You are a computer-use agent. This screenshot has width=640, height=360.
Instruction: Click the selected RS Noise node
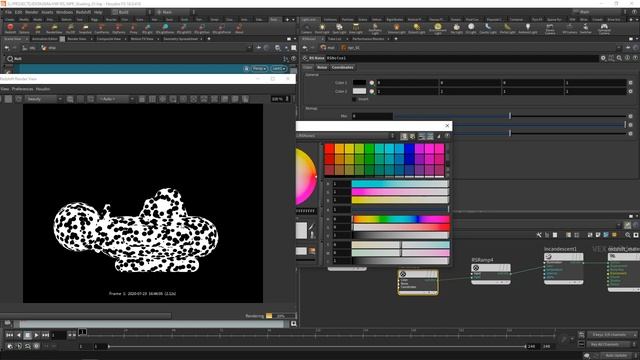pyautogui.click(x=418, y=282)
